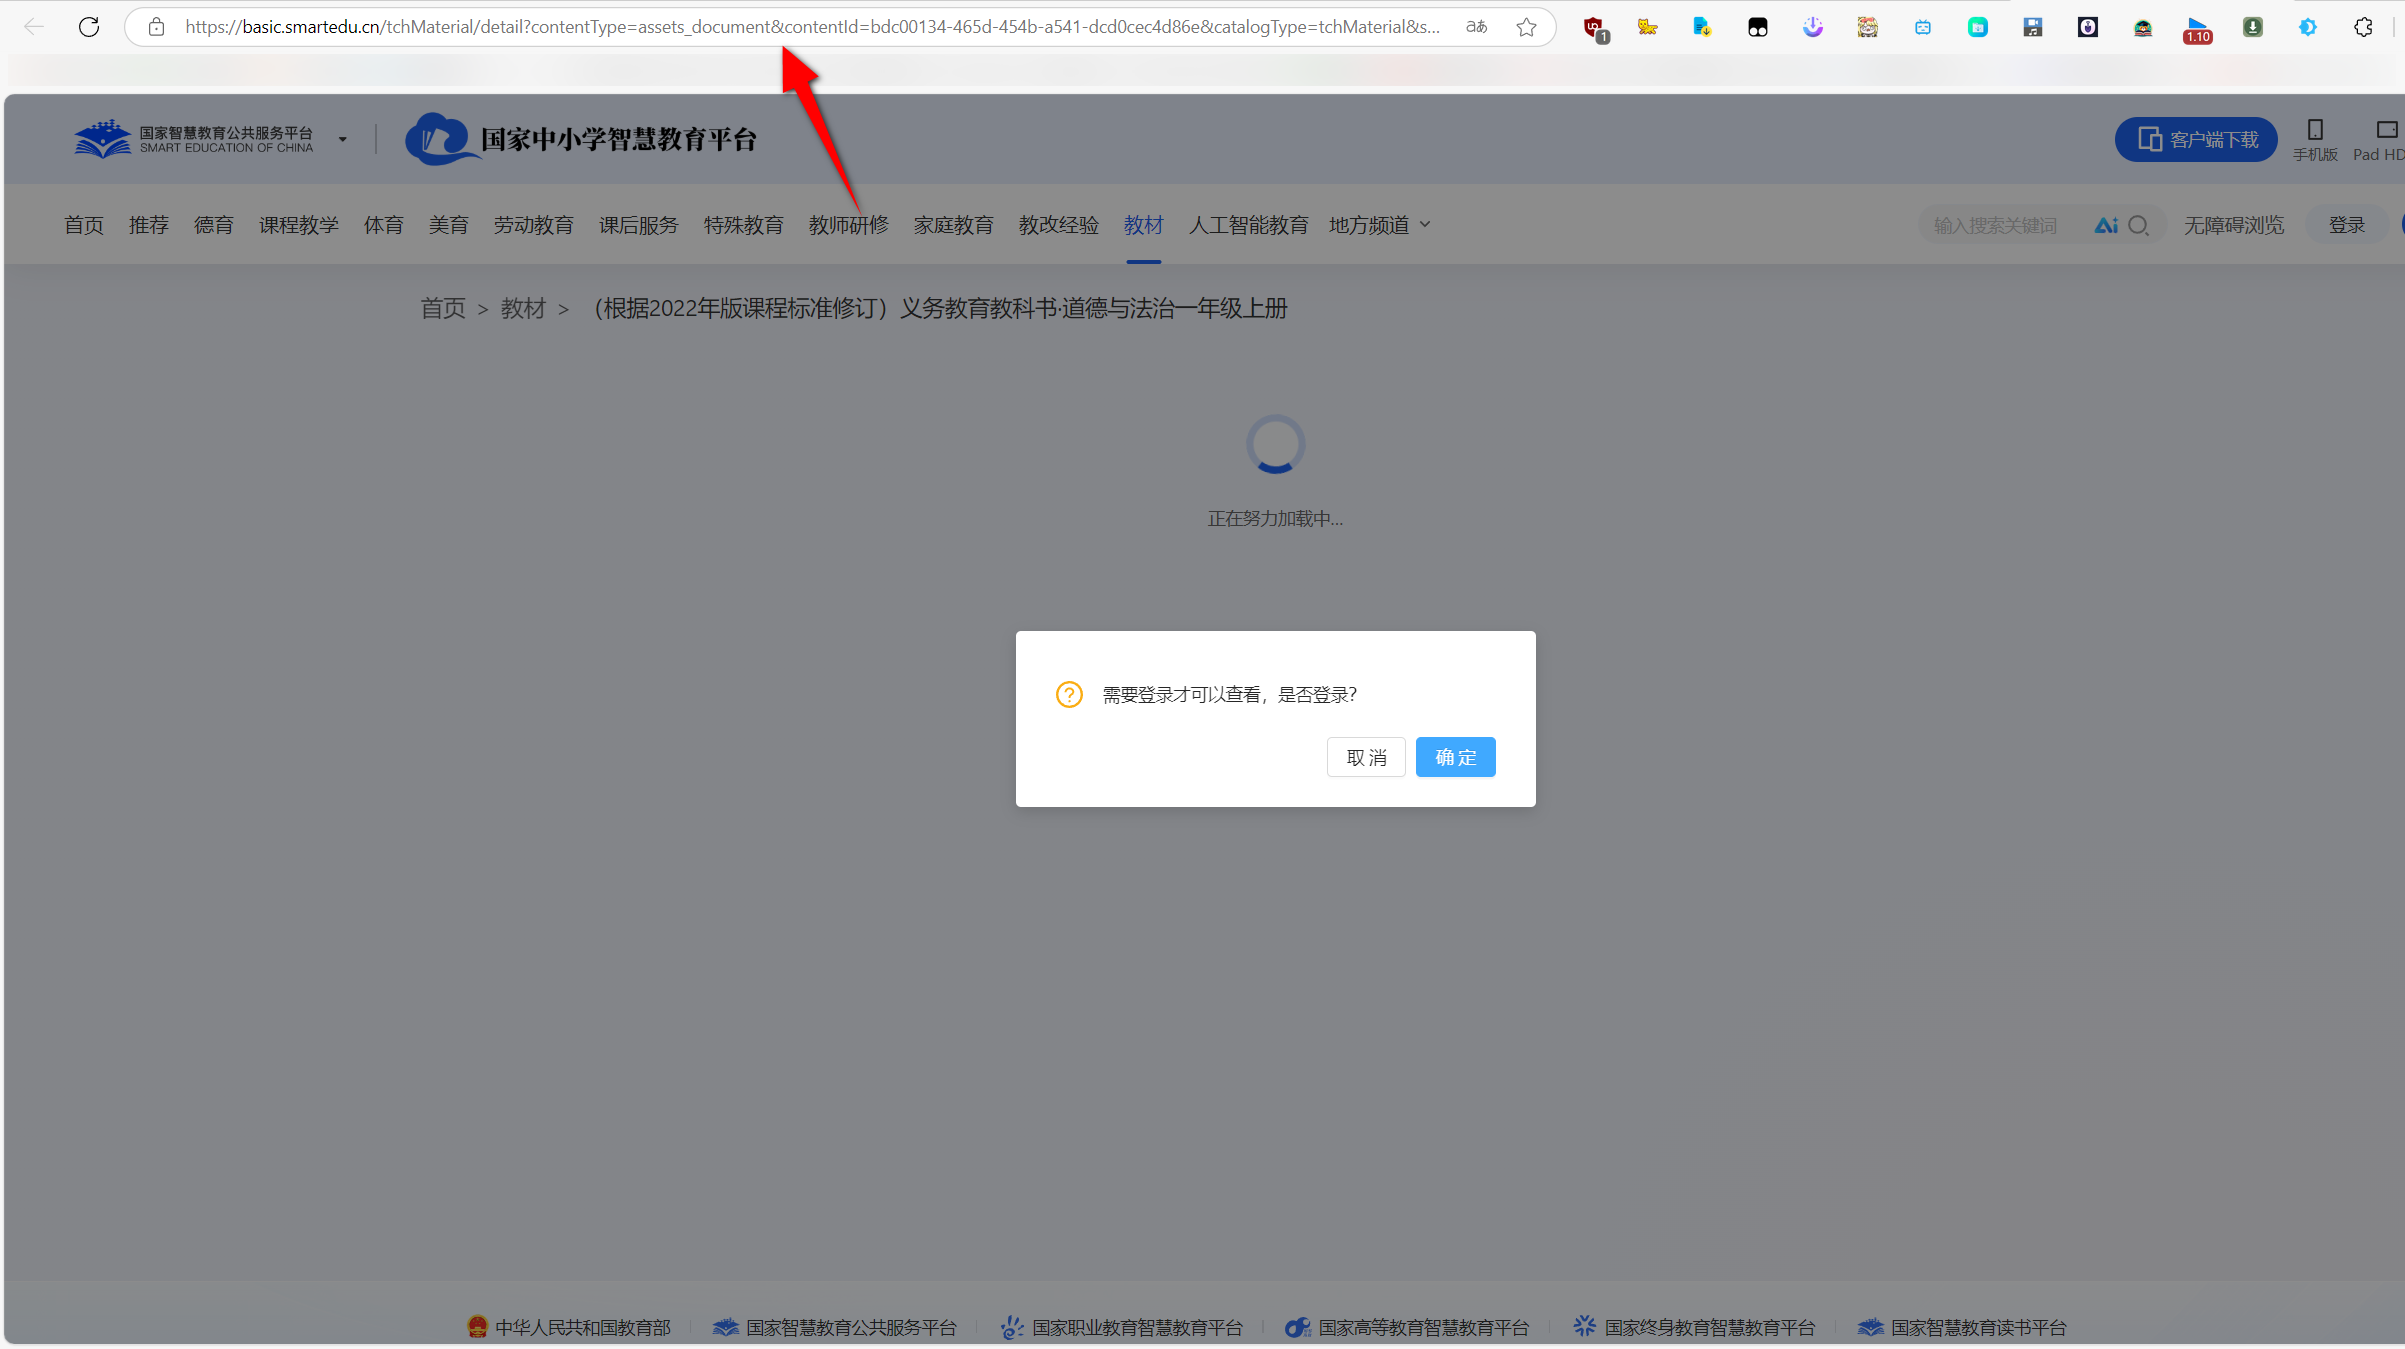This screenshot has width=2405, height=1349.
Task: Reload the page with the refresh icon
Action: click(88, 27)
